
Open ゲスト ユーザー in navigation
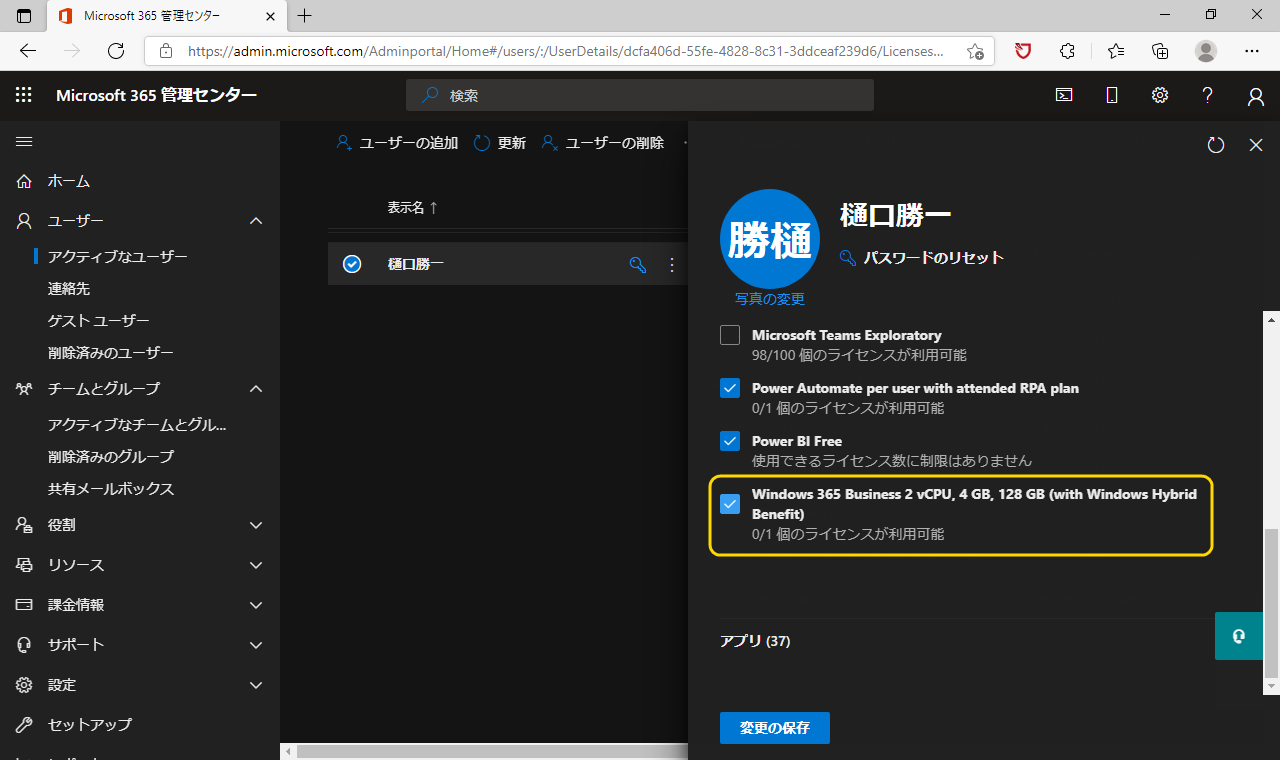click(x=99, y=321)
